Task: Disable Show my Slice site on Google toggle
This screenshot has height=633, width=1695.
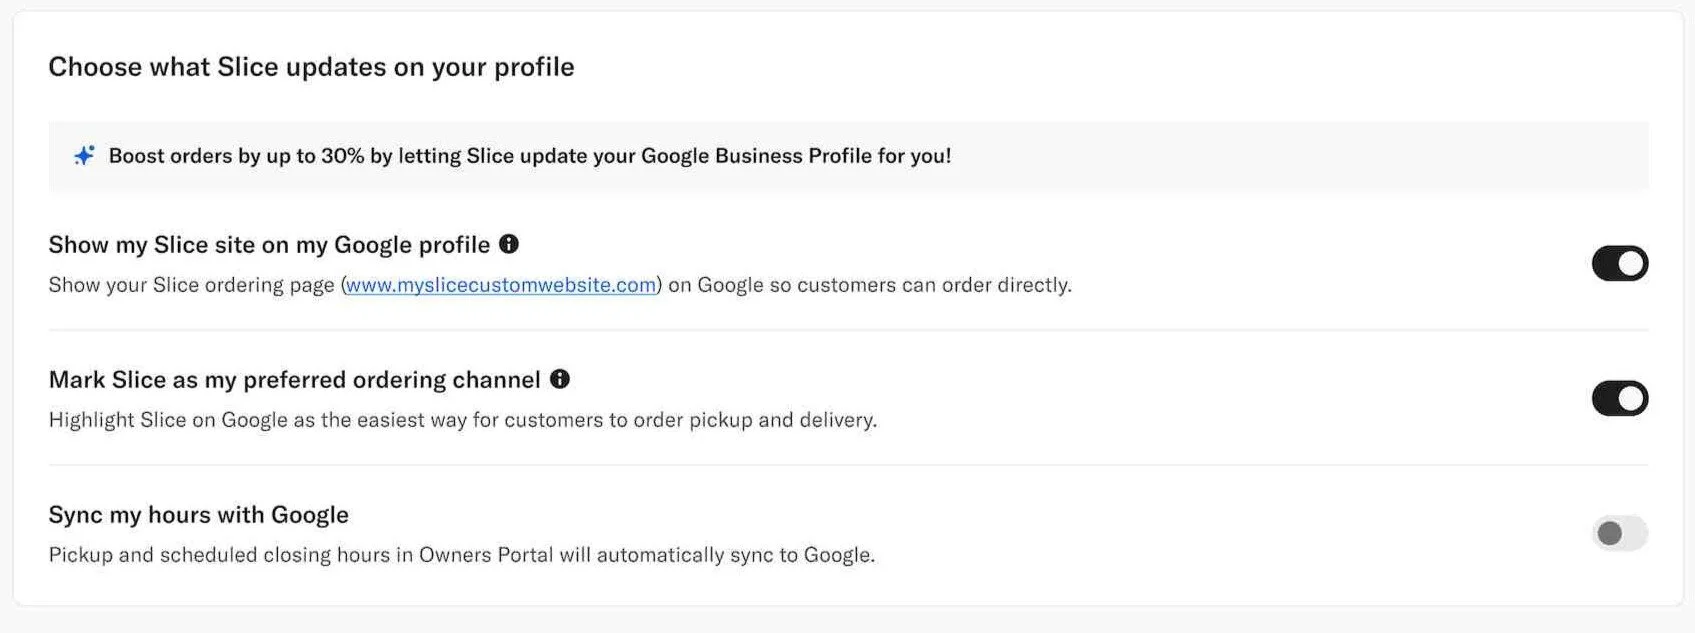Action: (1619, 264)
